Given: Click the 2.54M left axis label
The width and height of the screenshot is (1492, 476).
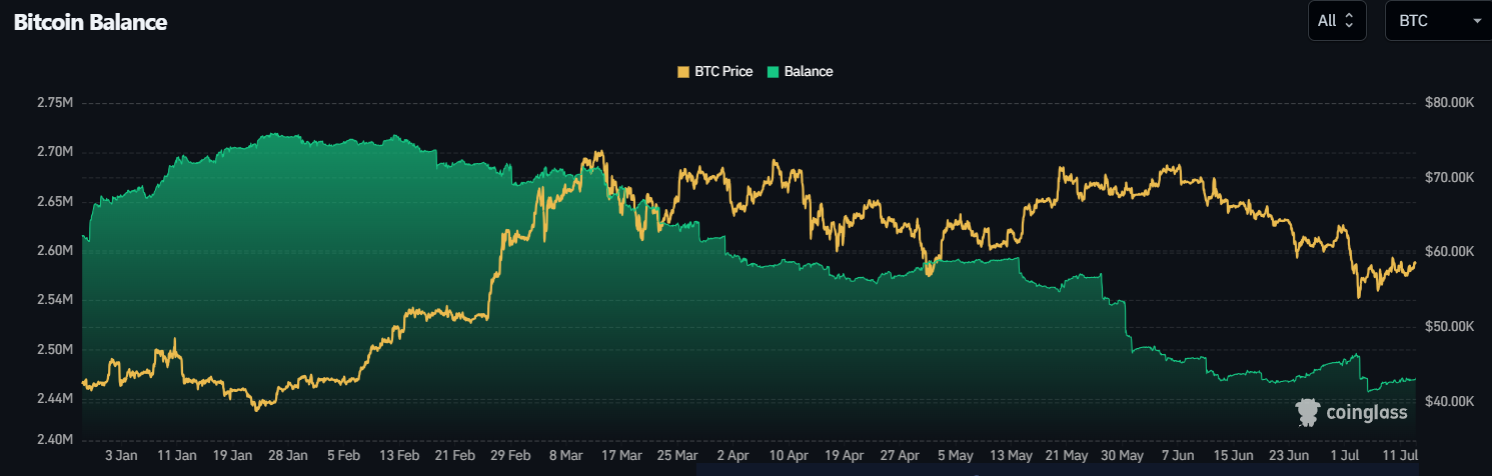Looking at the screenshot, I should coord(55,300).
